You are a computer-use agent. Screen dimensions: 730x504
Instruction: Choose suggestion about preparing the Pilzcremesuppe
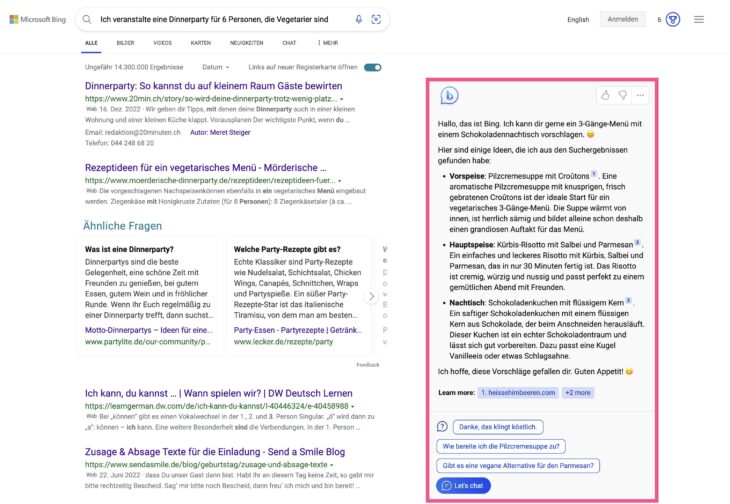[501, 446]
